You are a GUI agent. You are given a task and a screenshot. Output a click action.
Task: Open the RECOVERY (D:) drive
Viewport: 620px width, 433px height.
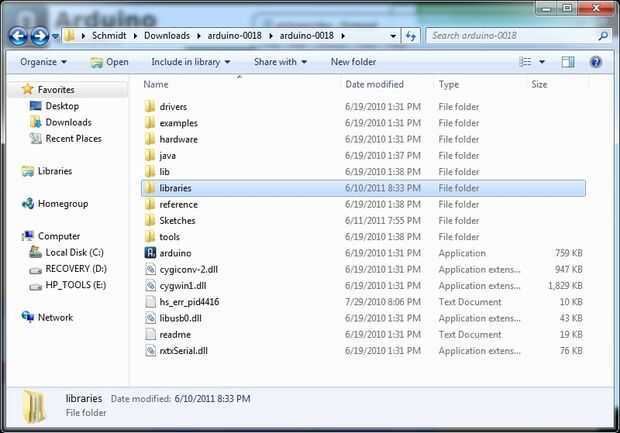click(x=76, y=269)
